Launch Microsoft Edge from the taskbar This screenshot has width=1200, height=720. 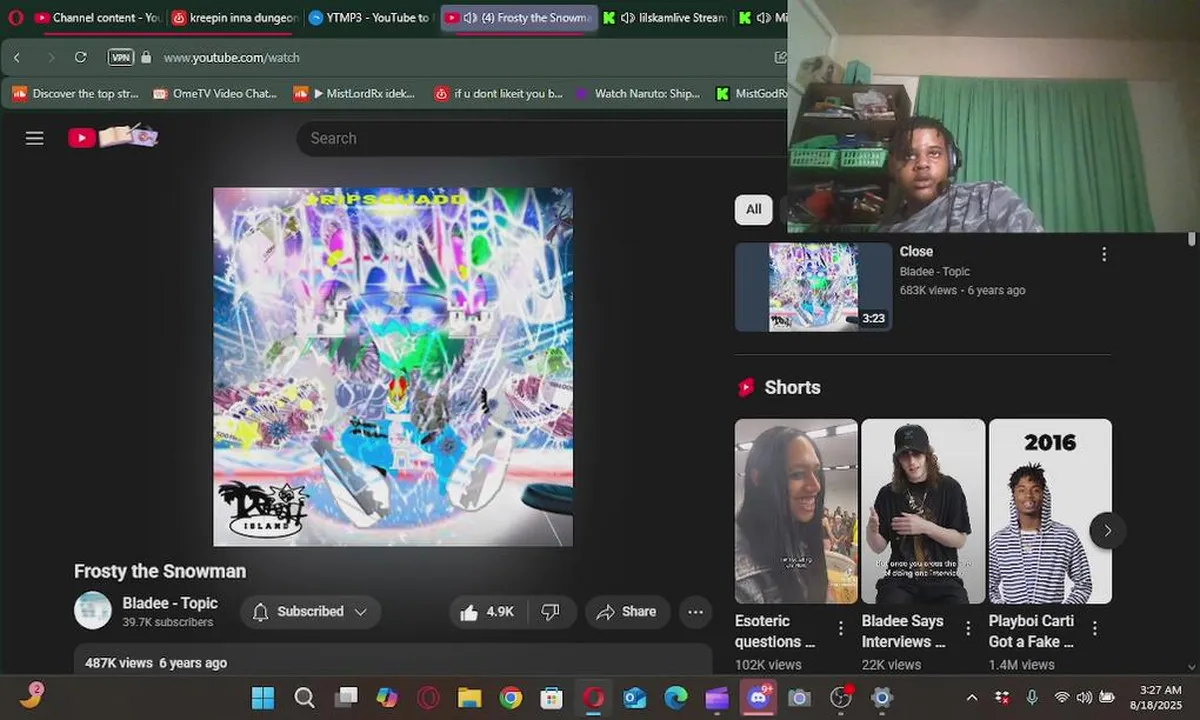point(676,697)
